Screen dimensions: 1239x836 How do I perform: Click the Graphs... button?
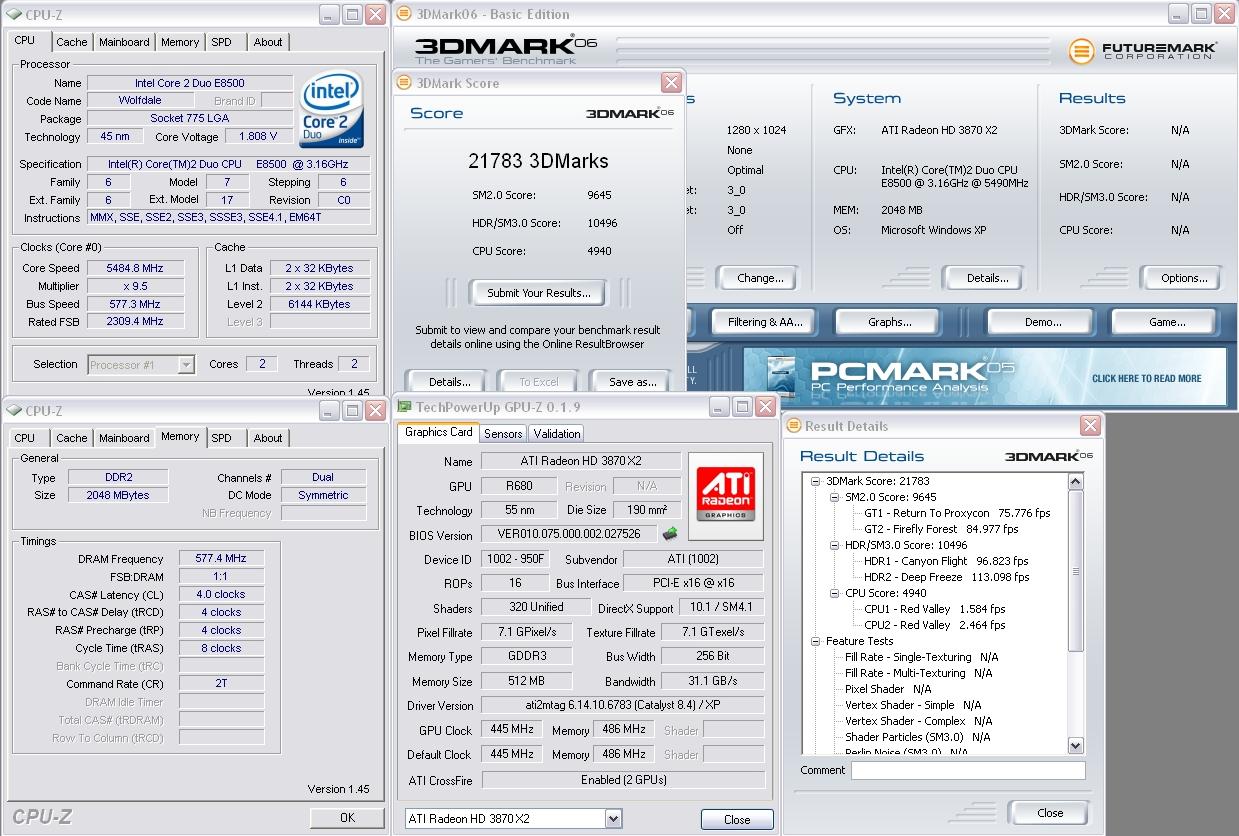click(x=890, y=322)
